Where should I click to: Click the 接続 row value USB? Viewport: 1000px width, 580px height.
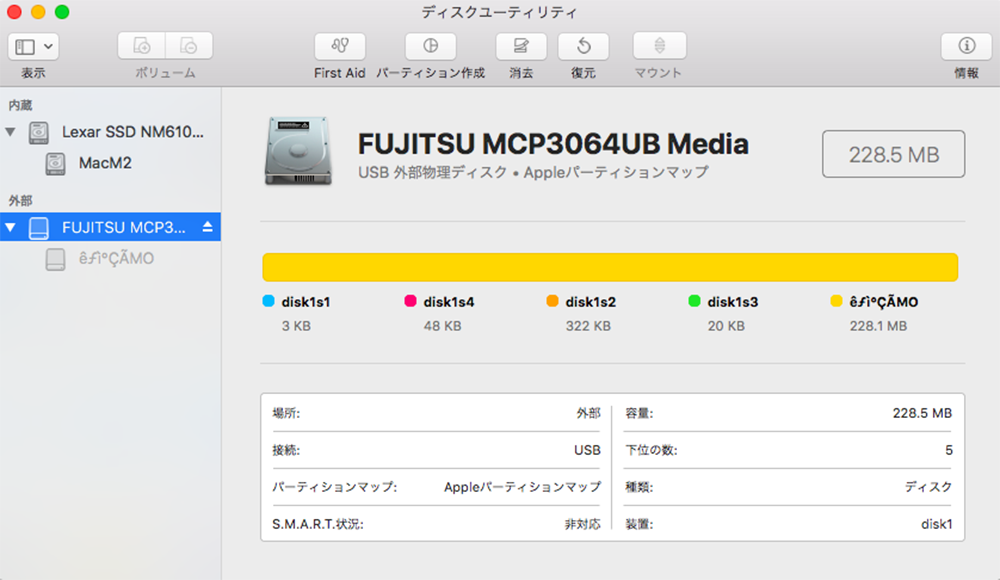pos(587,450)
